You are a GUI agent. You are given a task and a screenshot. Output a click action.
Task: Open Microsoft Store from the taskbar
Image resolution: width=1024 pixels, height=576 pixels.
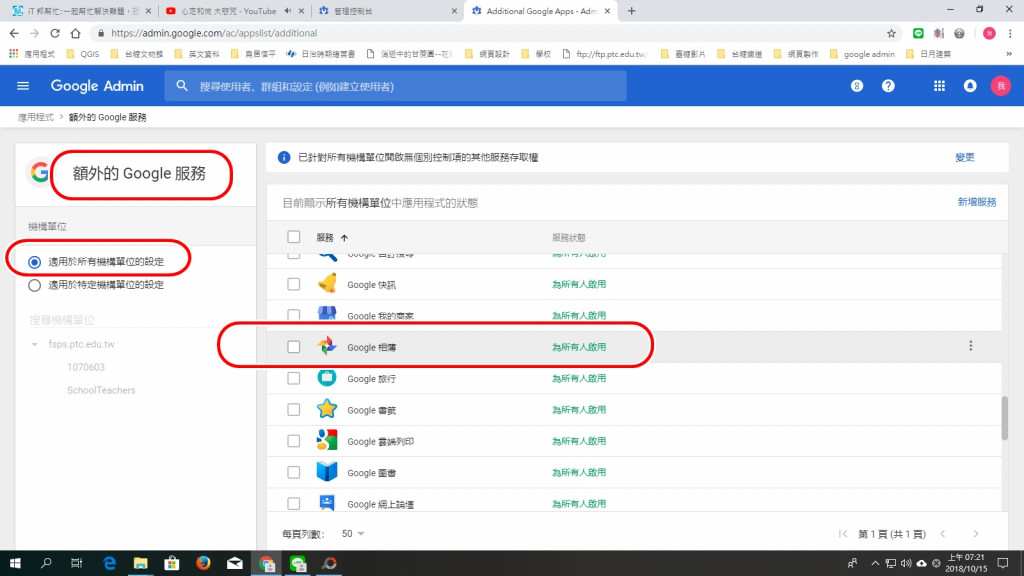(172, 563)
